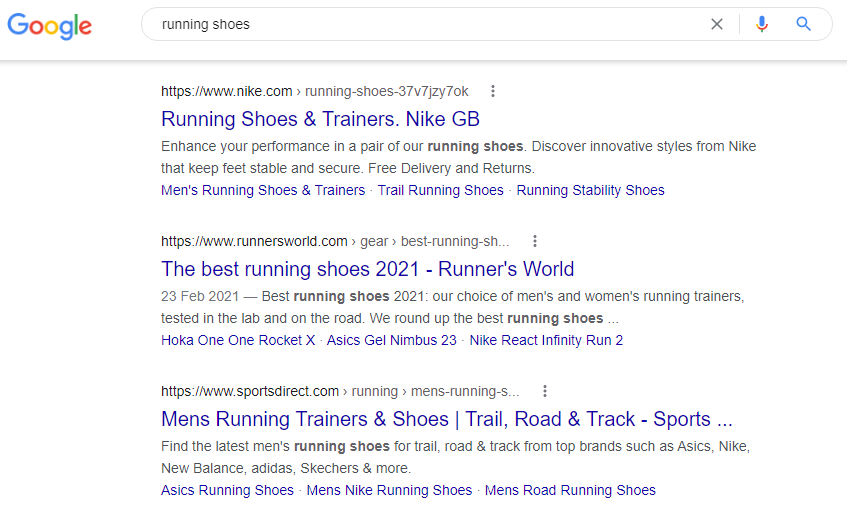Click the blue magnifier search icon

pos(803,24)
